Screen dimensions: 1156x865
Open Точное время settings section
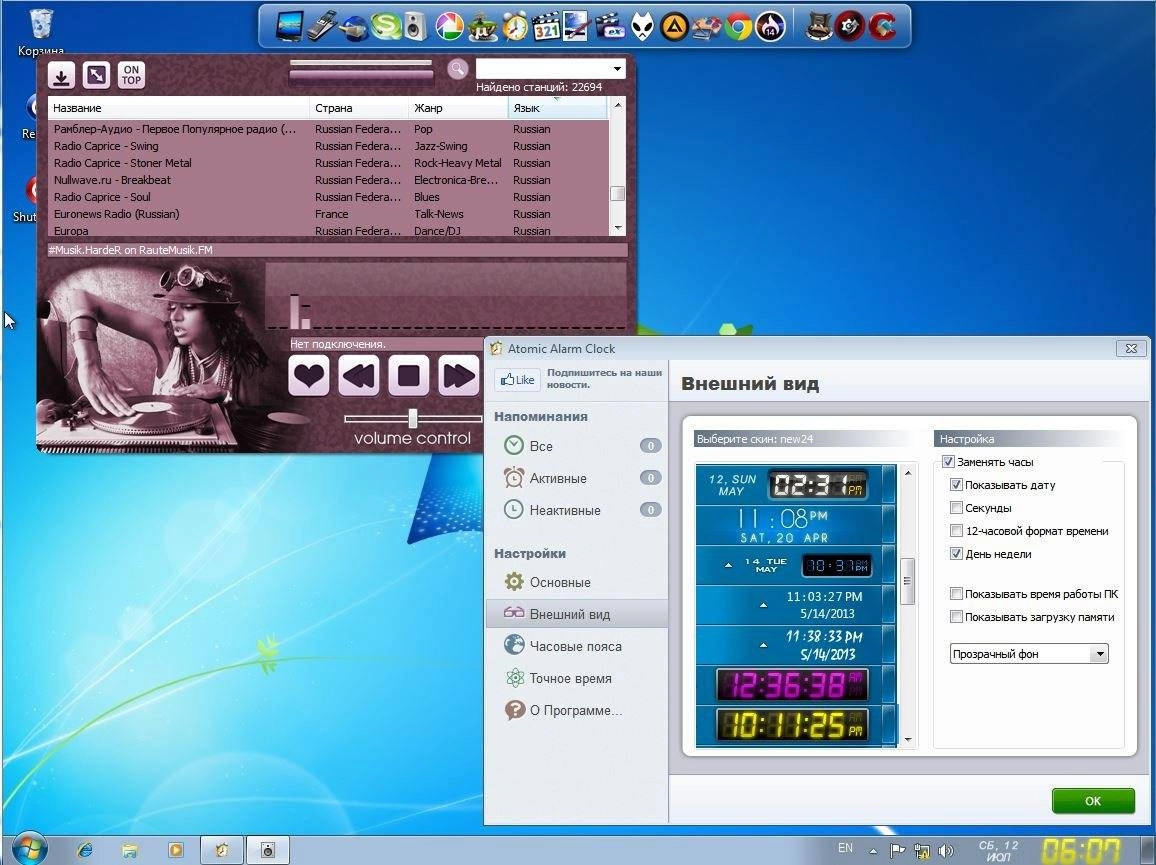(x=577, y=678)
